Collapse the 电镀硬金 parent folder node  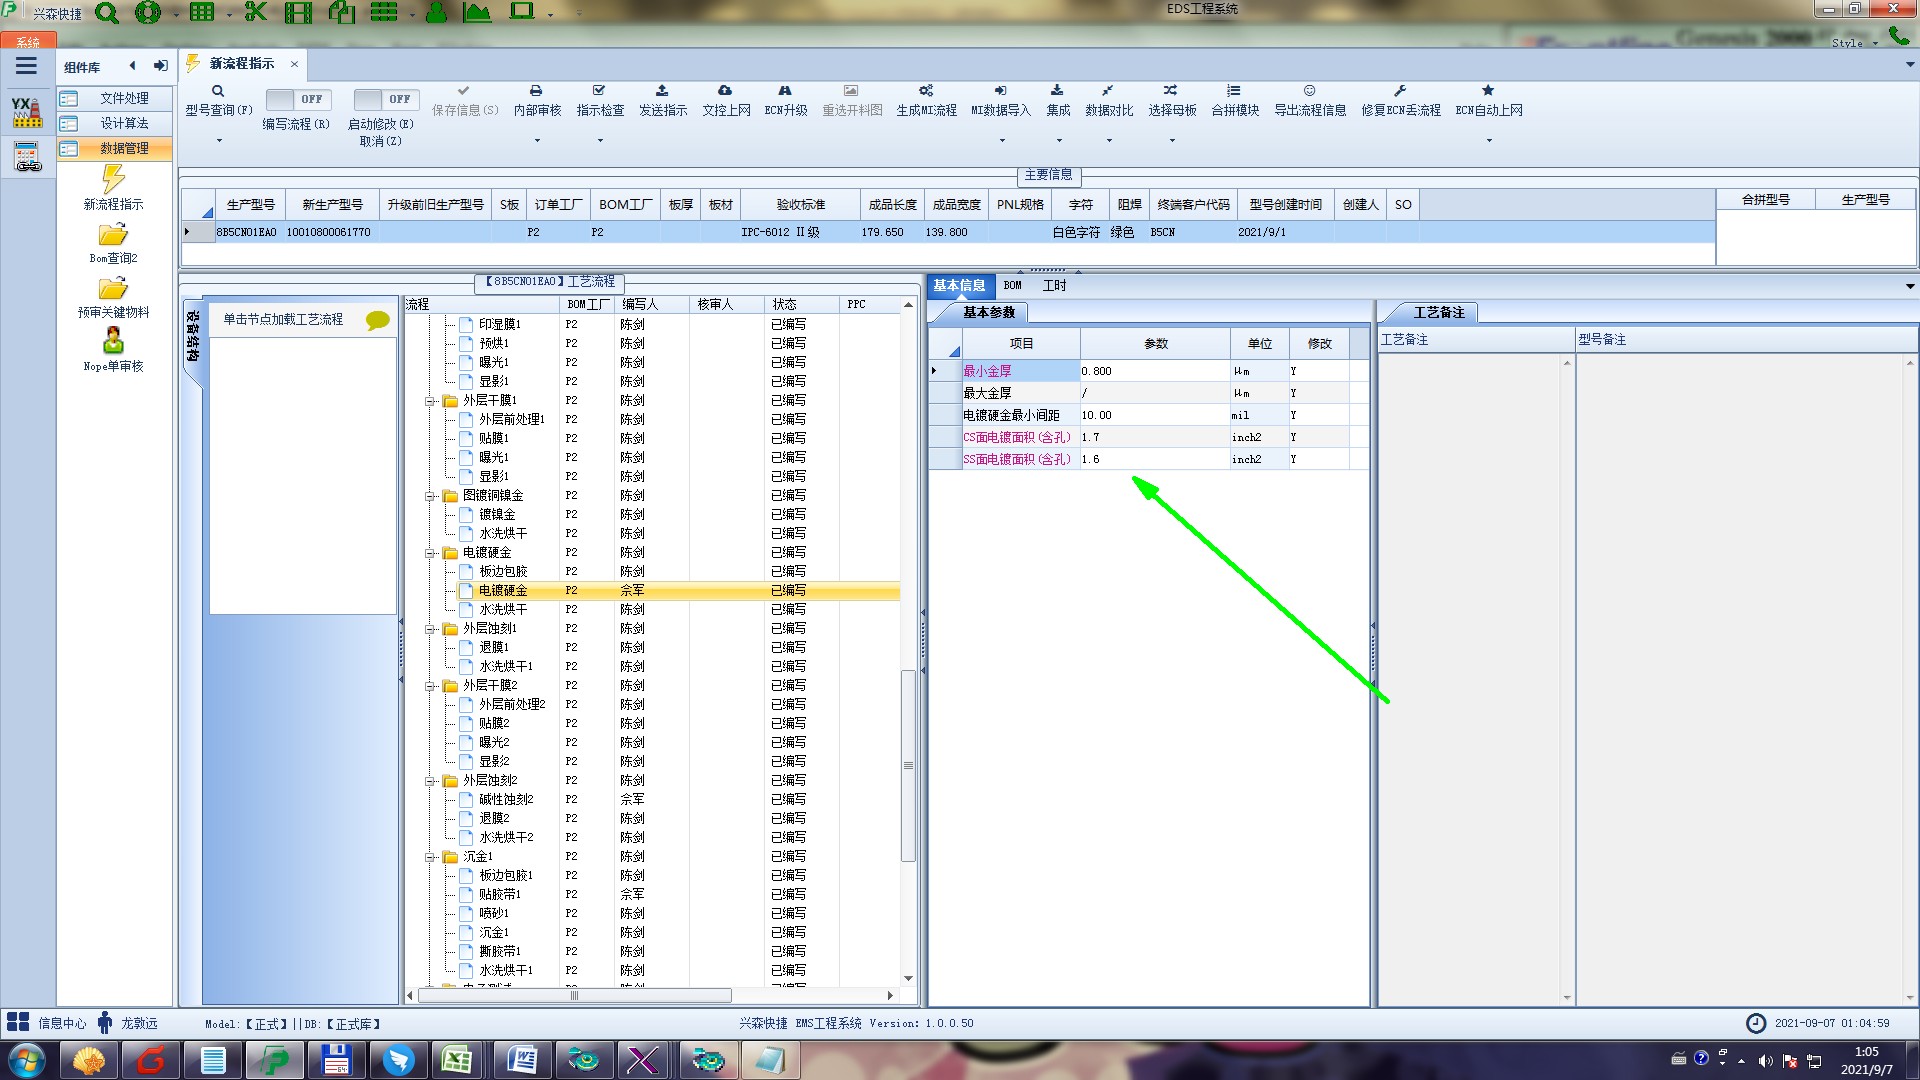431,553
